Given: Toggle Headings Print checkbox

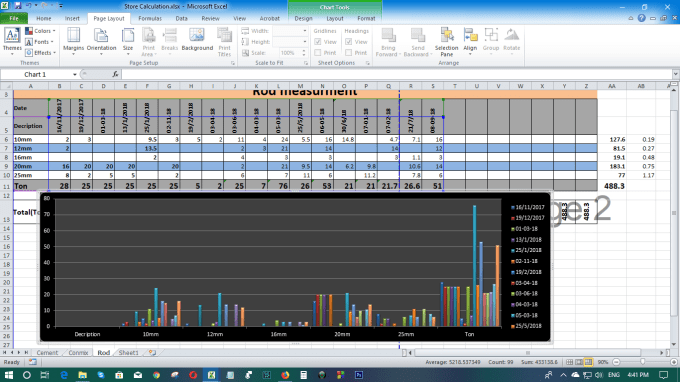Looking at the screenshot, I should [349, 53].
